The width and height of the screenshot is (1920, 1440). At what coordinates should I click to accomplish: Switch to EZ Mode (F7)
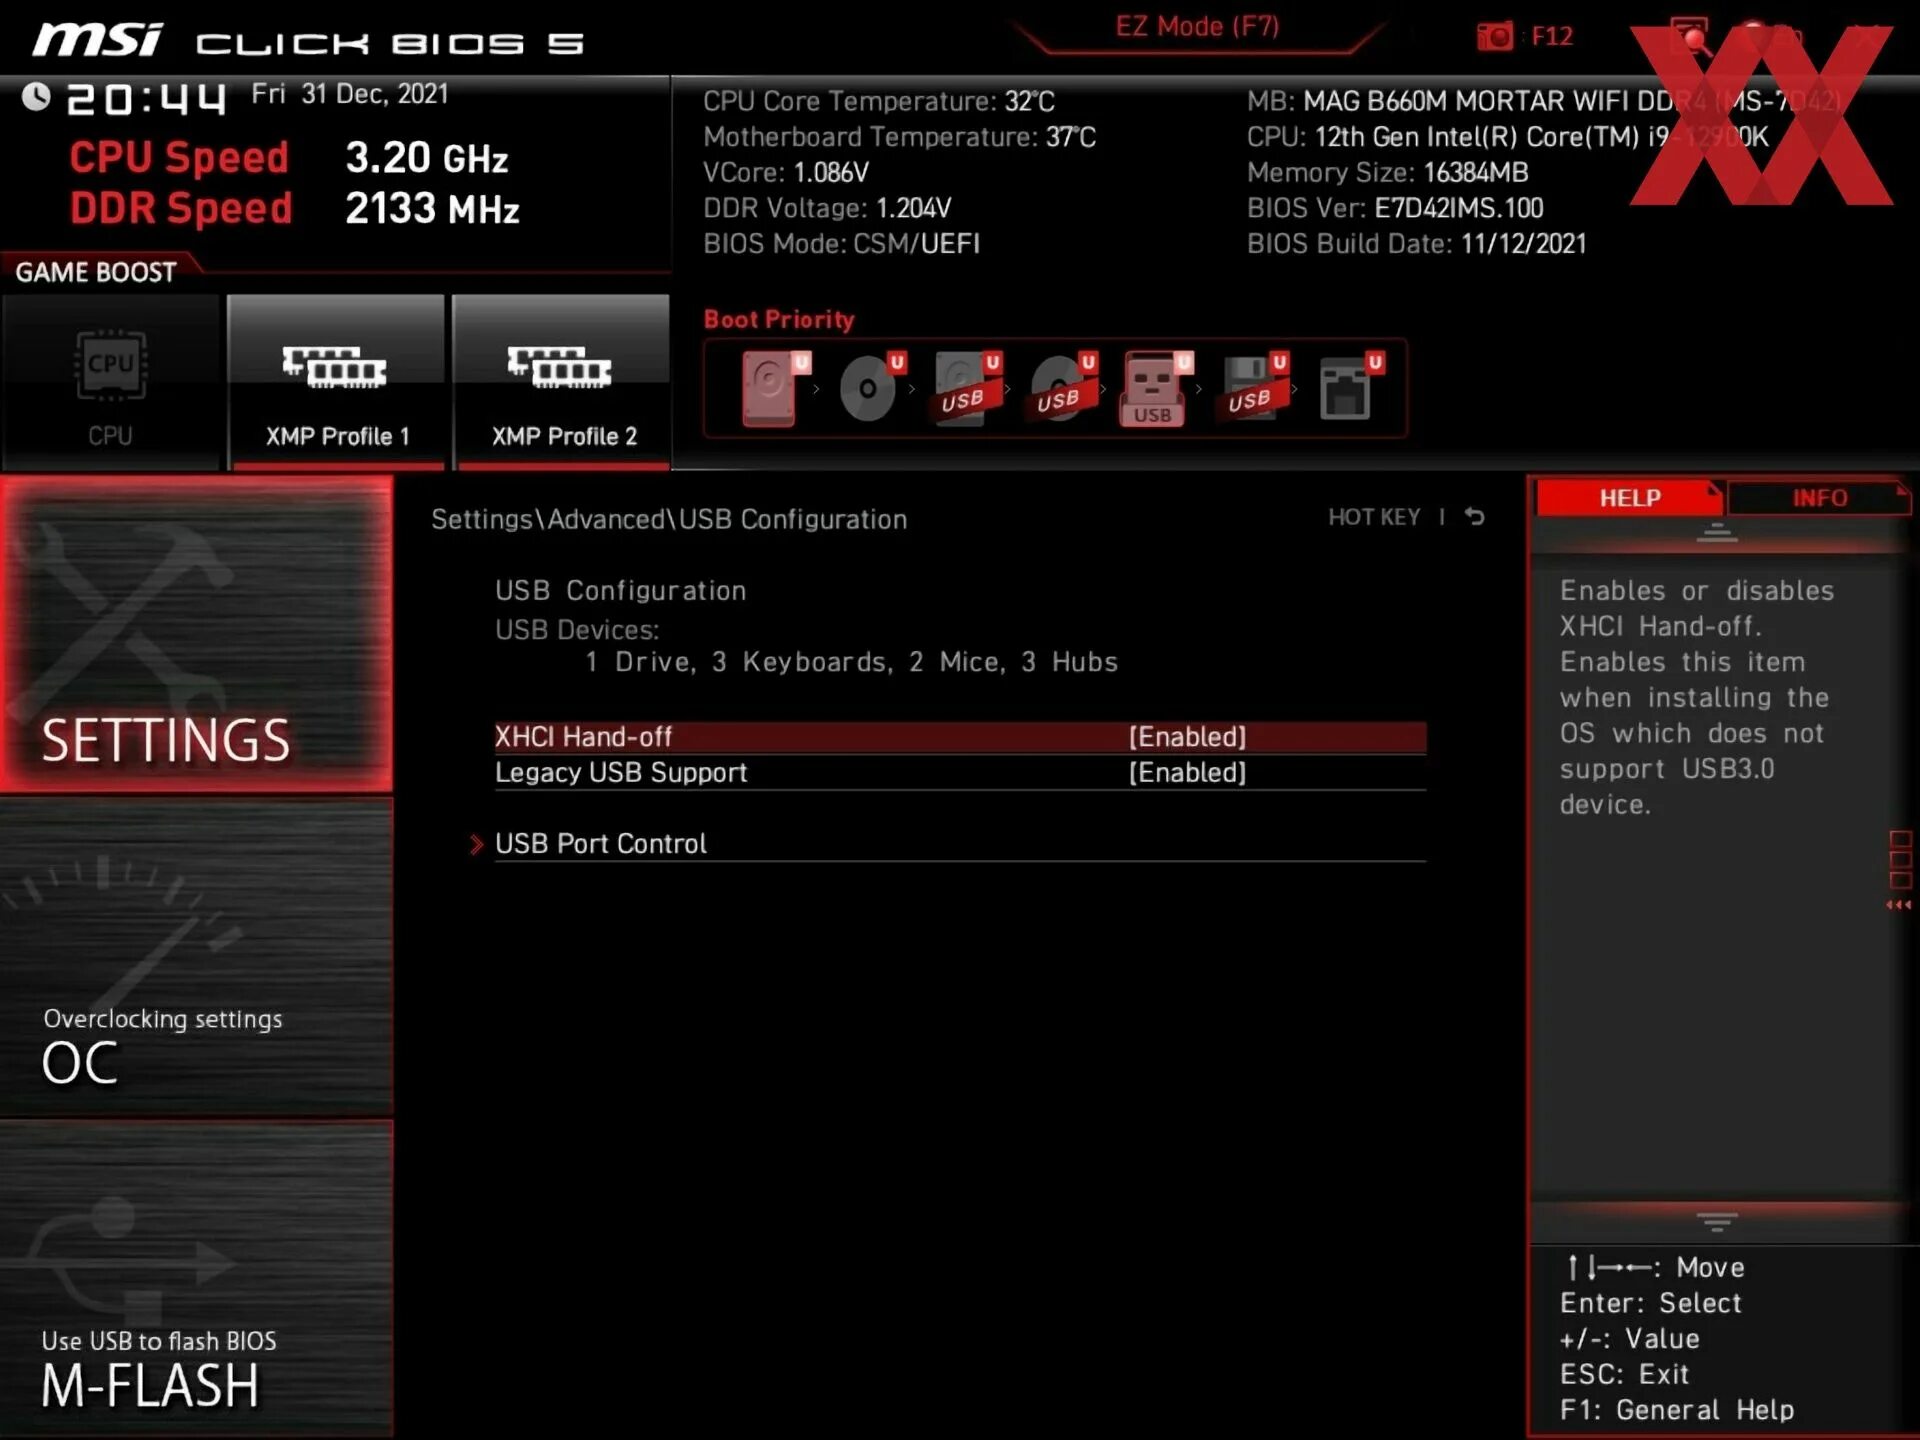[x=1197, y=27]
